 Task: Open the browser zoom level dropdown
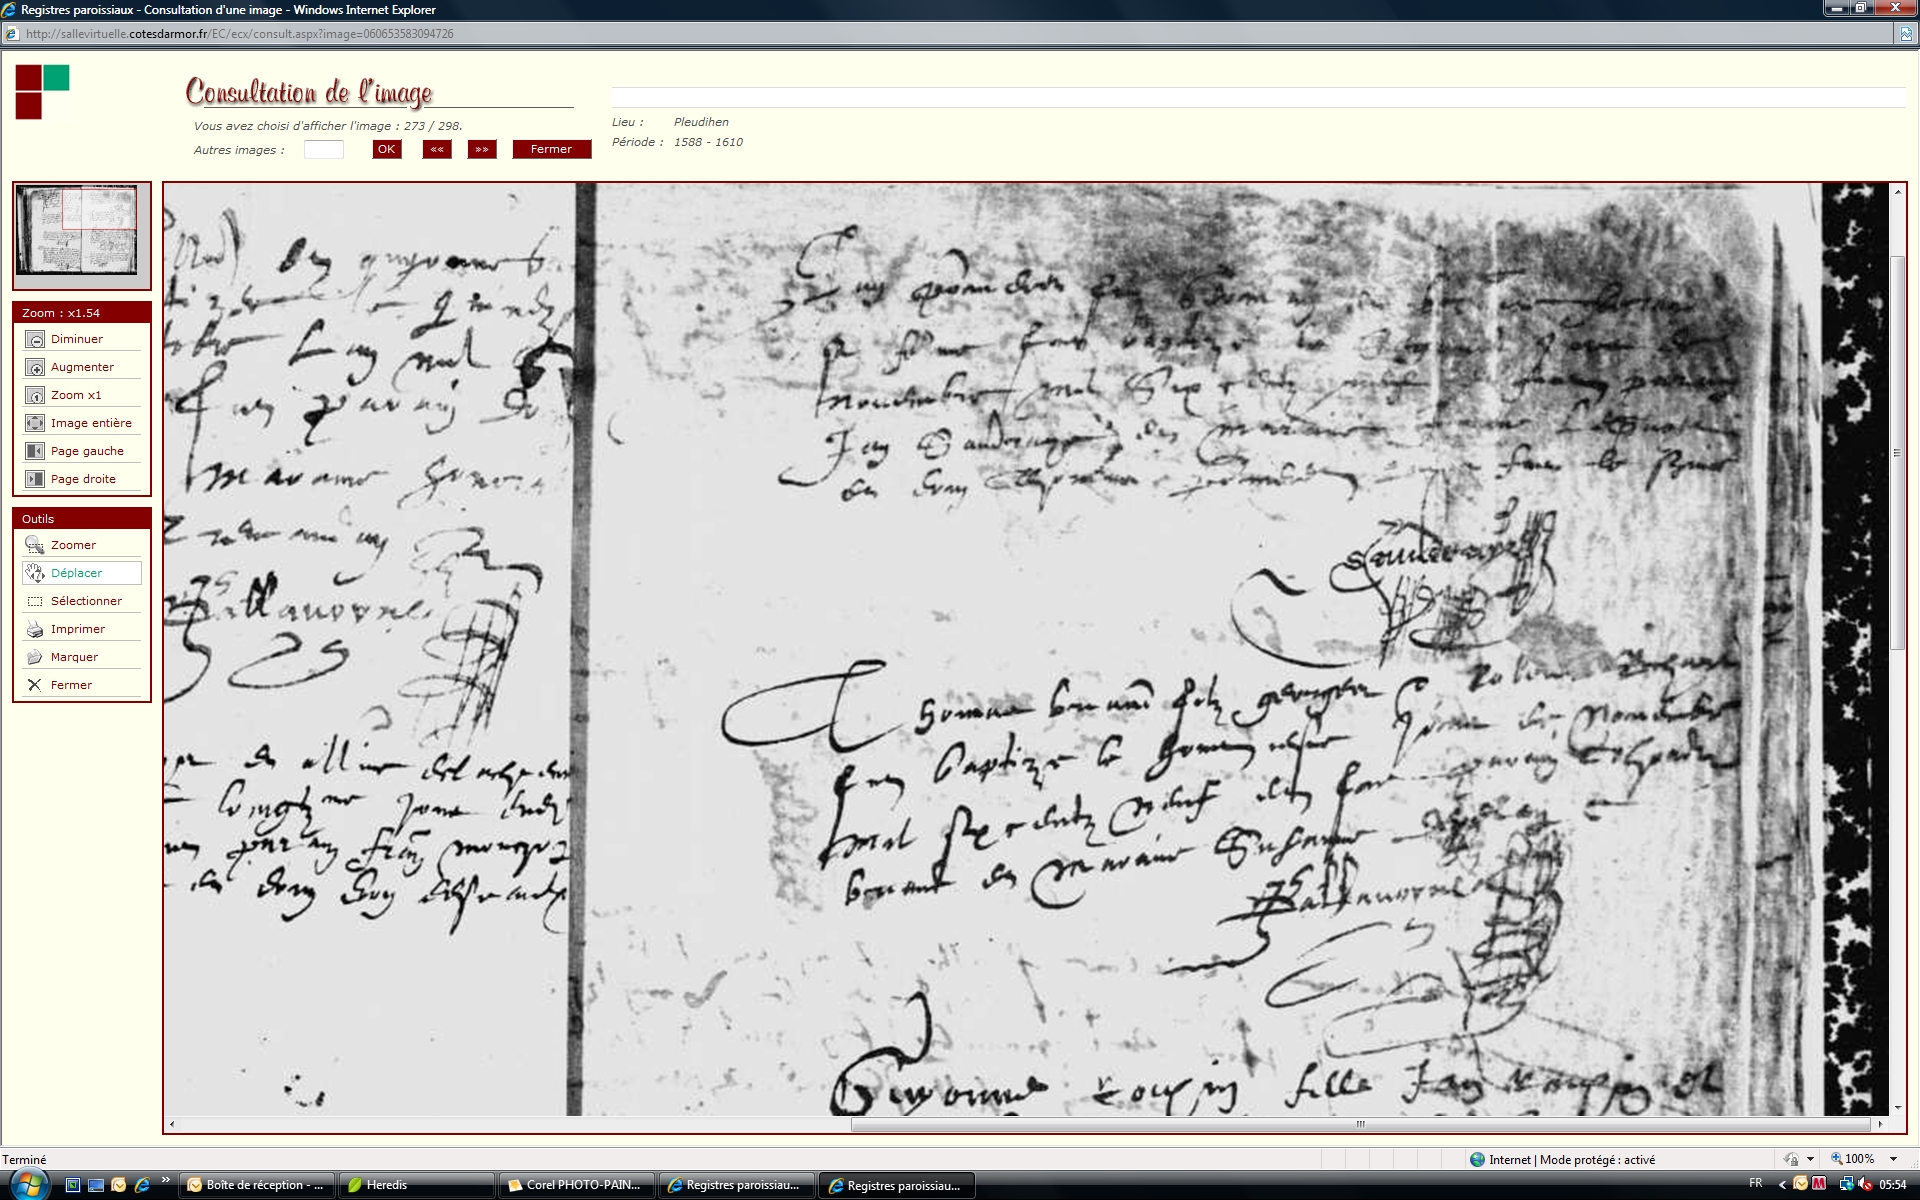coord(1893,1160)
